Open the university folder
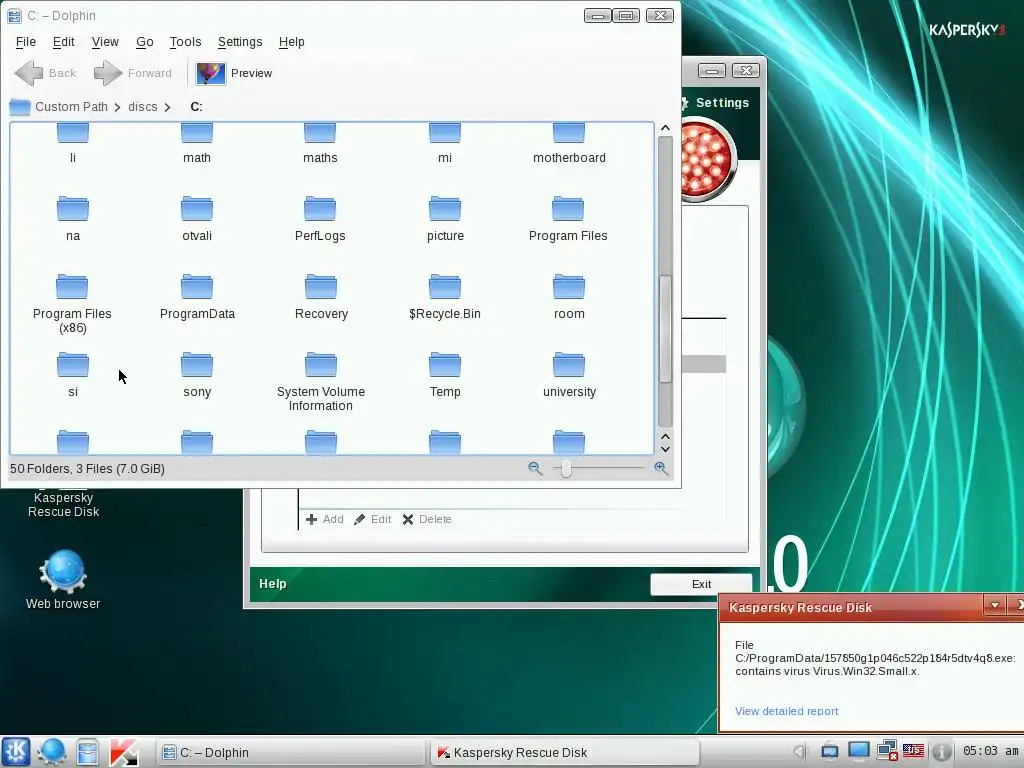Screen dimensions: 1024x768 click(x=569, y=376)
